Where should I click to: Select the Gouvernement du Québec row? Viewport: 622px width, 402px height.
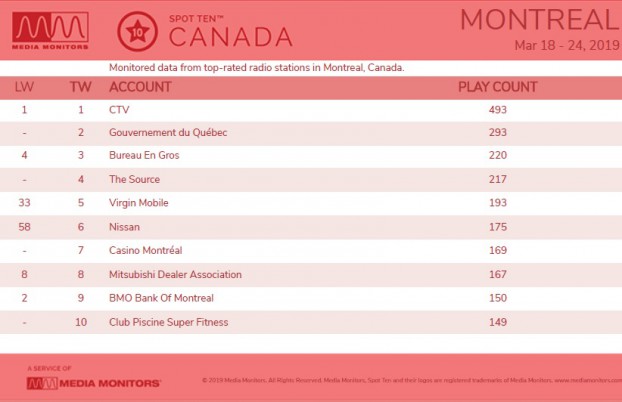coord(311,133)
